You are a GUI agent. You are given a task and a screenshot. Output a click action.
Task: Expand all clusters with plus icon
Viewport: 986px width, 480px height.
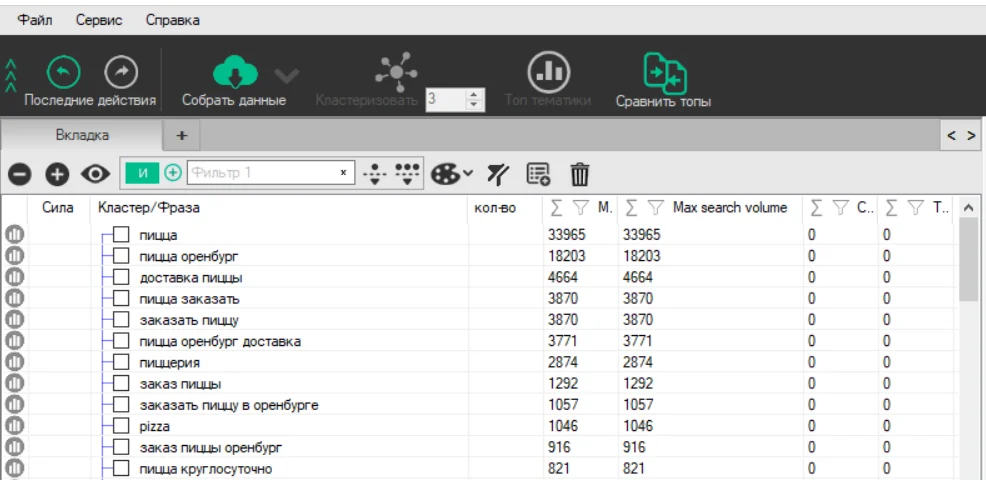57,174
